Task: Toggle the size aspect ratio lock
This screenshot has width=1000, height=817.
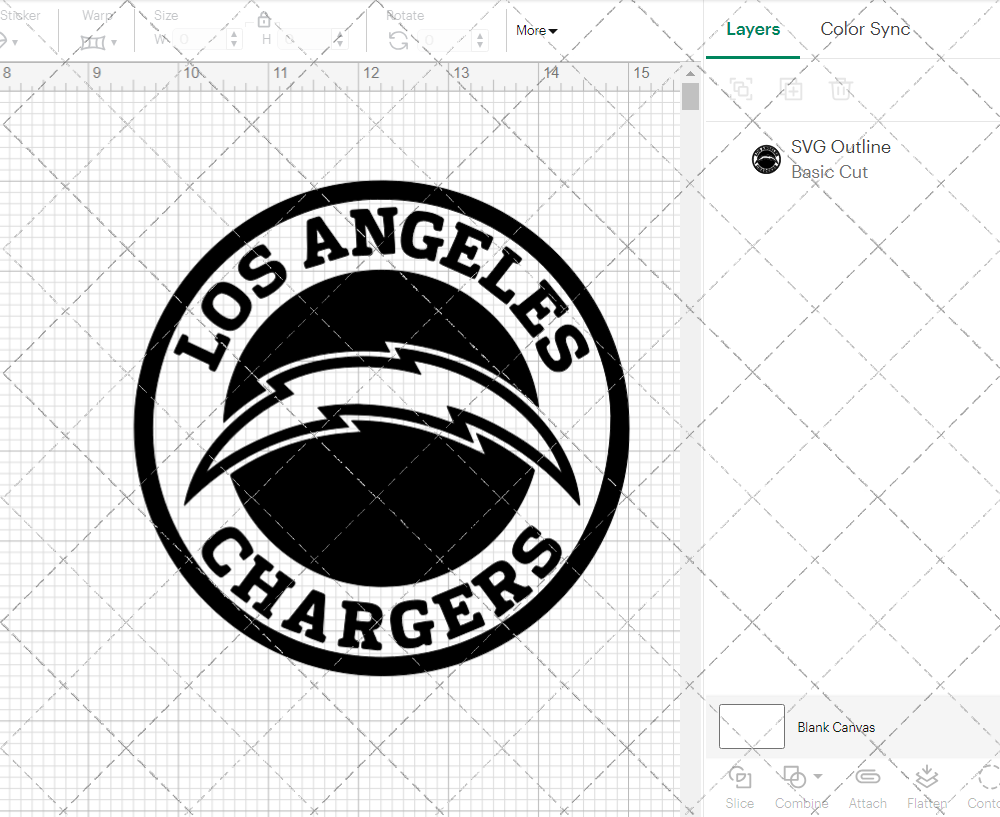Action: coord(263,19)
